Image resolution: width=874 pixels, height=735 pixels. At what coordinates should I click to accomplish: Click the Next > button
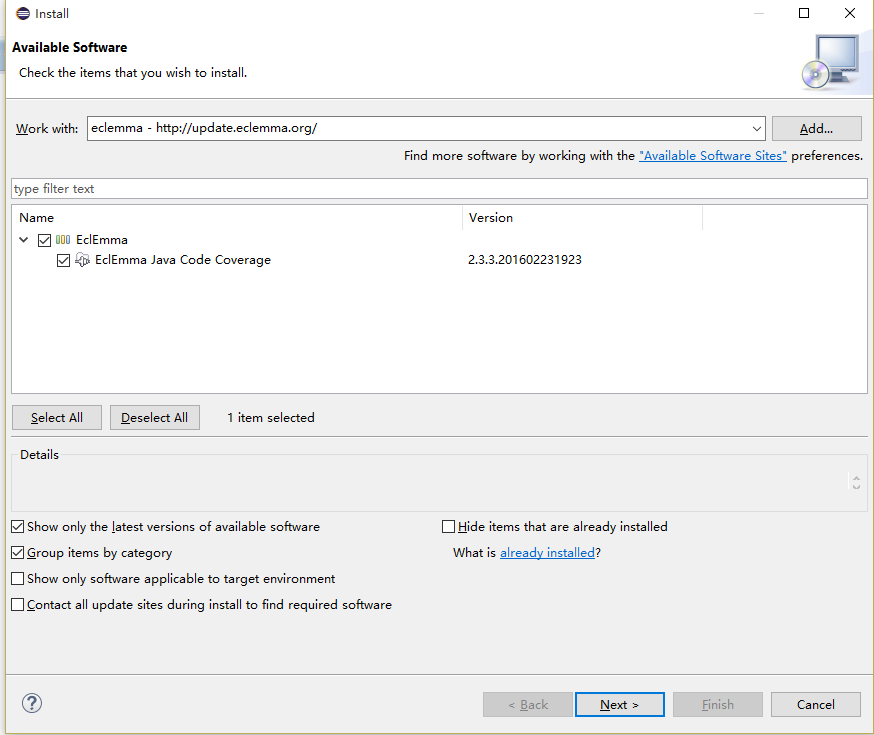point(619,705)
